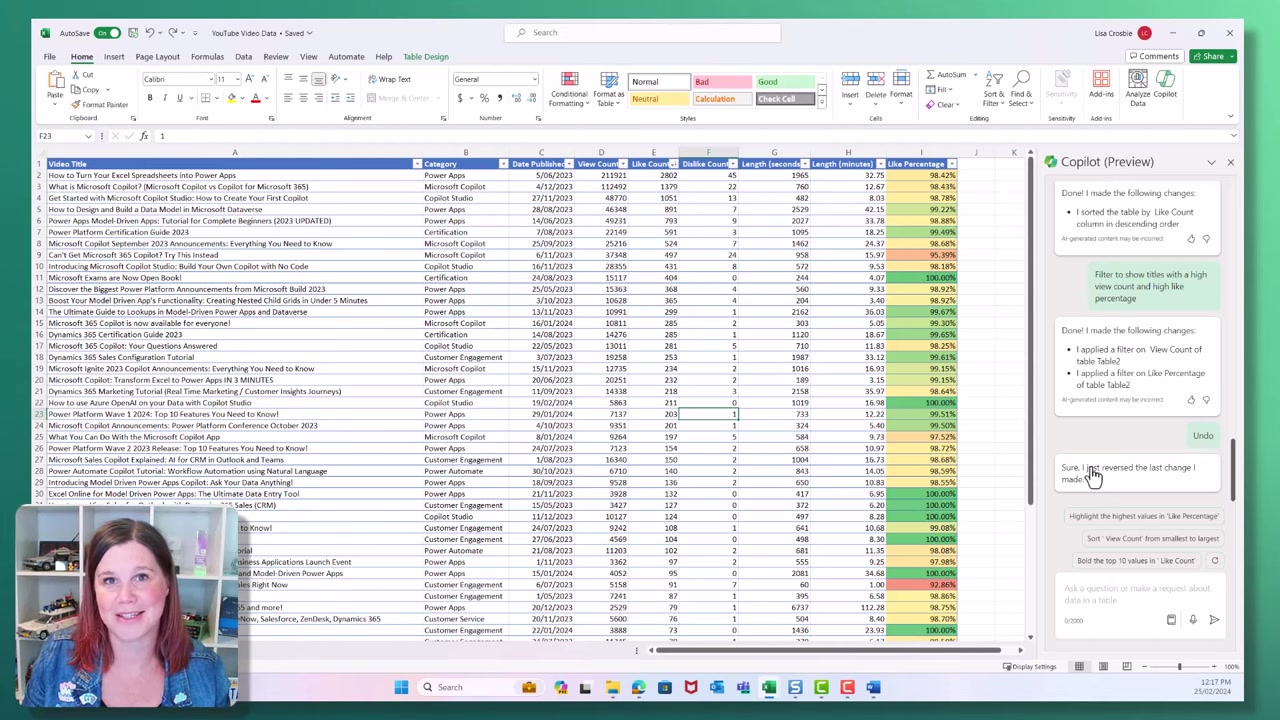Click the microphone icon in Copilot prompt
Screen dimensions: 1280x720
(1193, 620)
